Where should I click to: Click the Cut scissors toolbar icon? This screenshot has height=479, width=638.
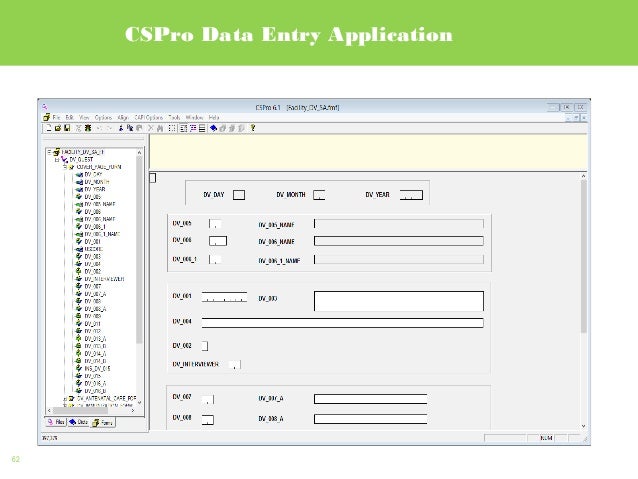(x=79, y=128)
